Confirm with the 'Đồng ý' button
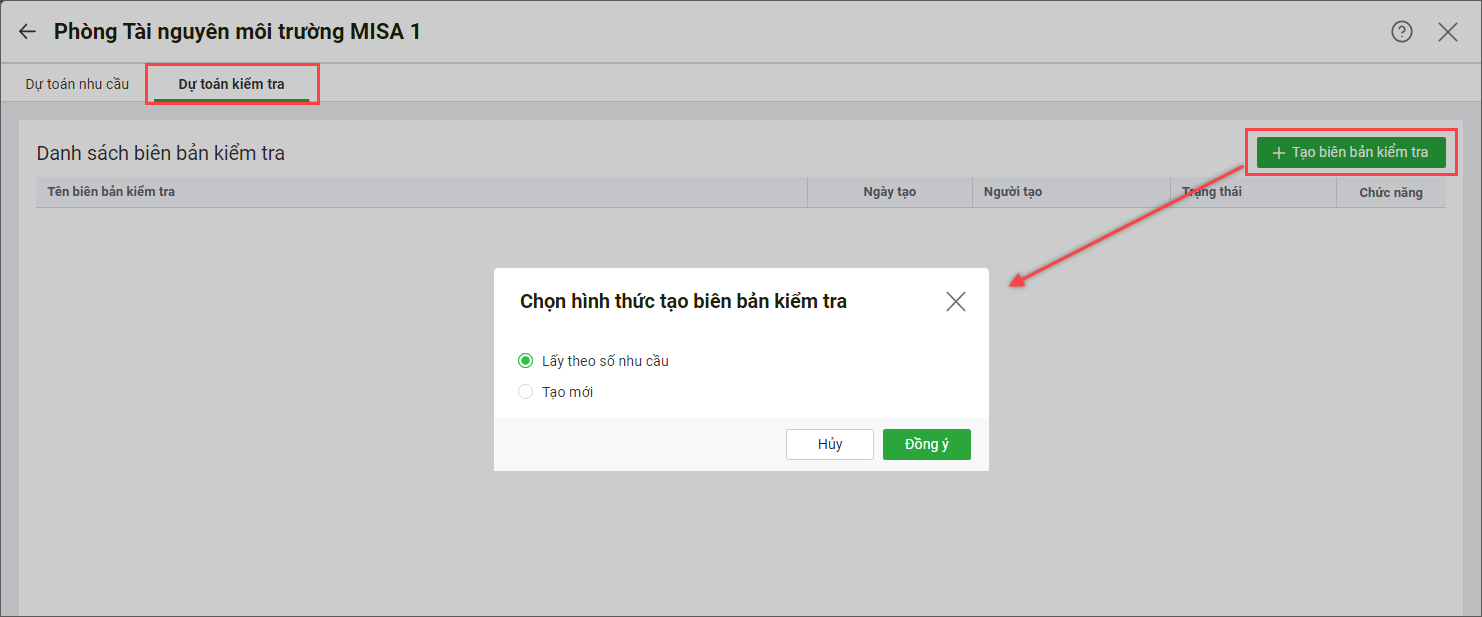Screen dimensions: 1482x617 tap(926, 444)
